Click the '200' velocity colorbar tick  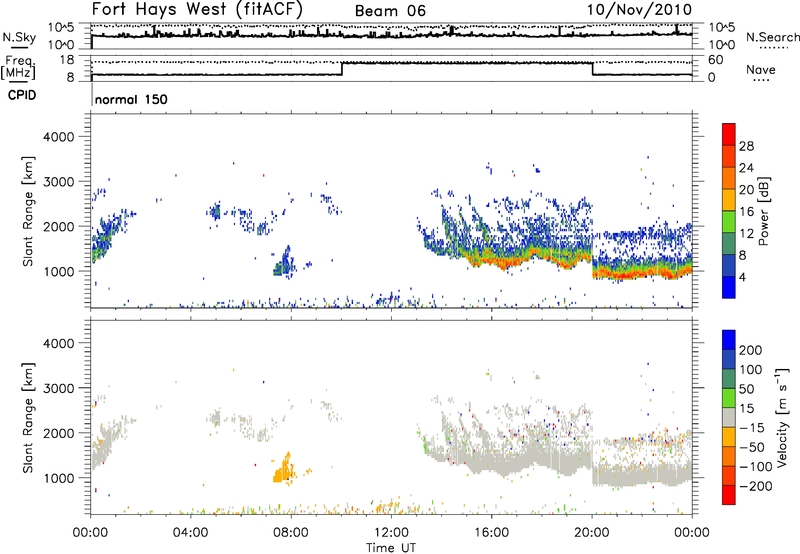(x=751, y=350)
